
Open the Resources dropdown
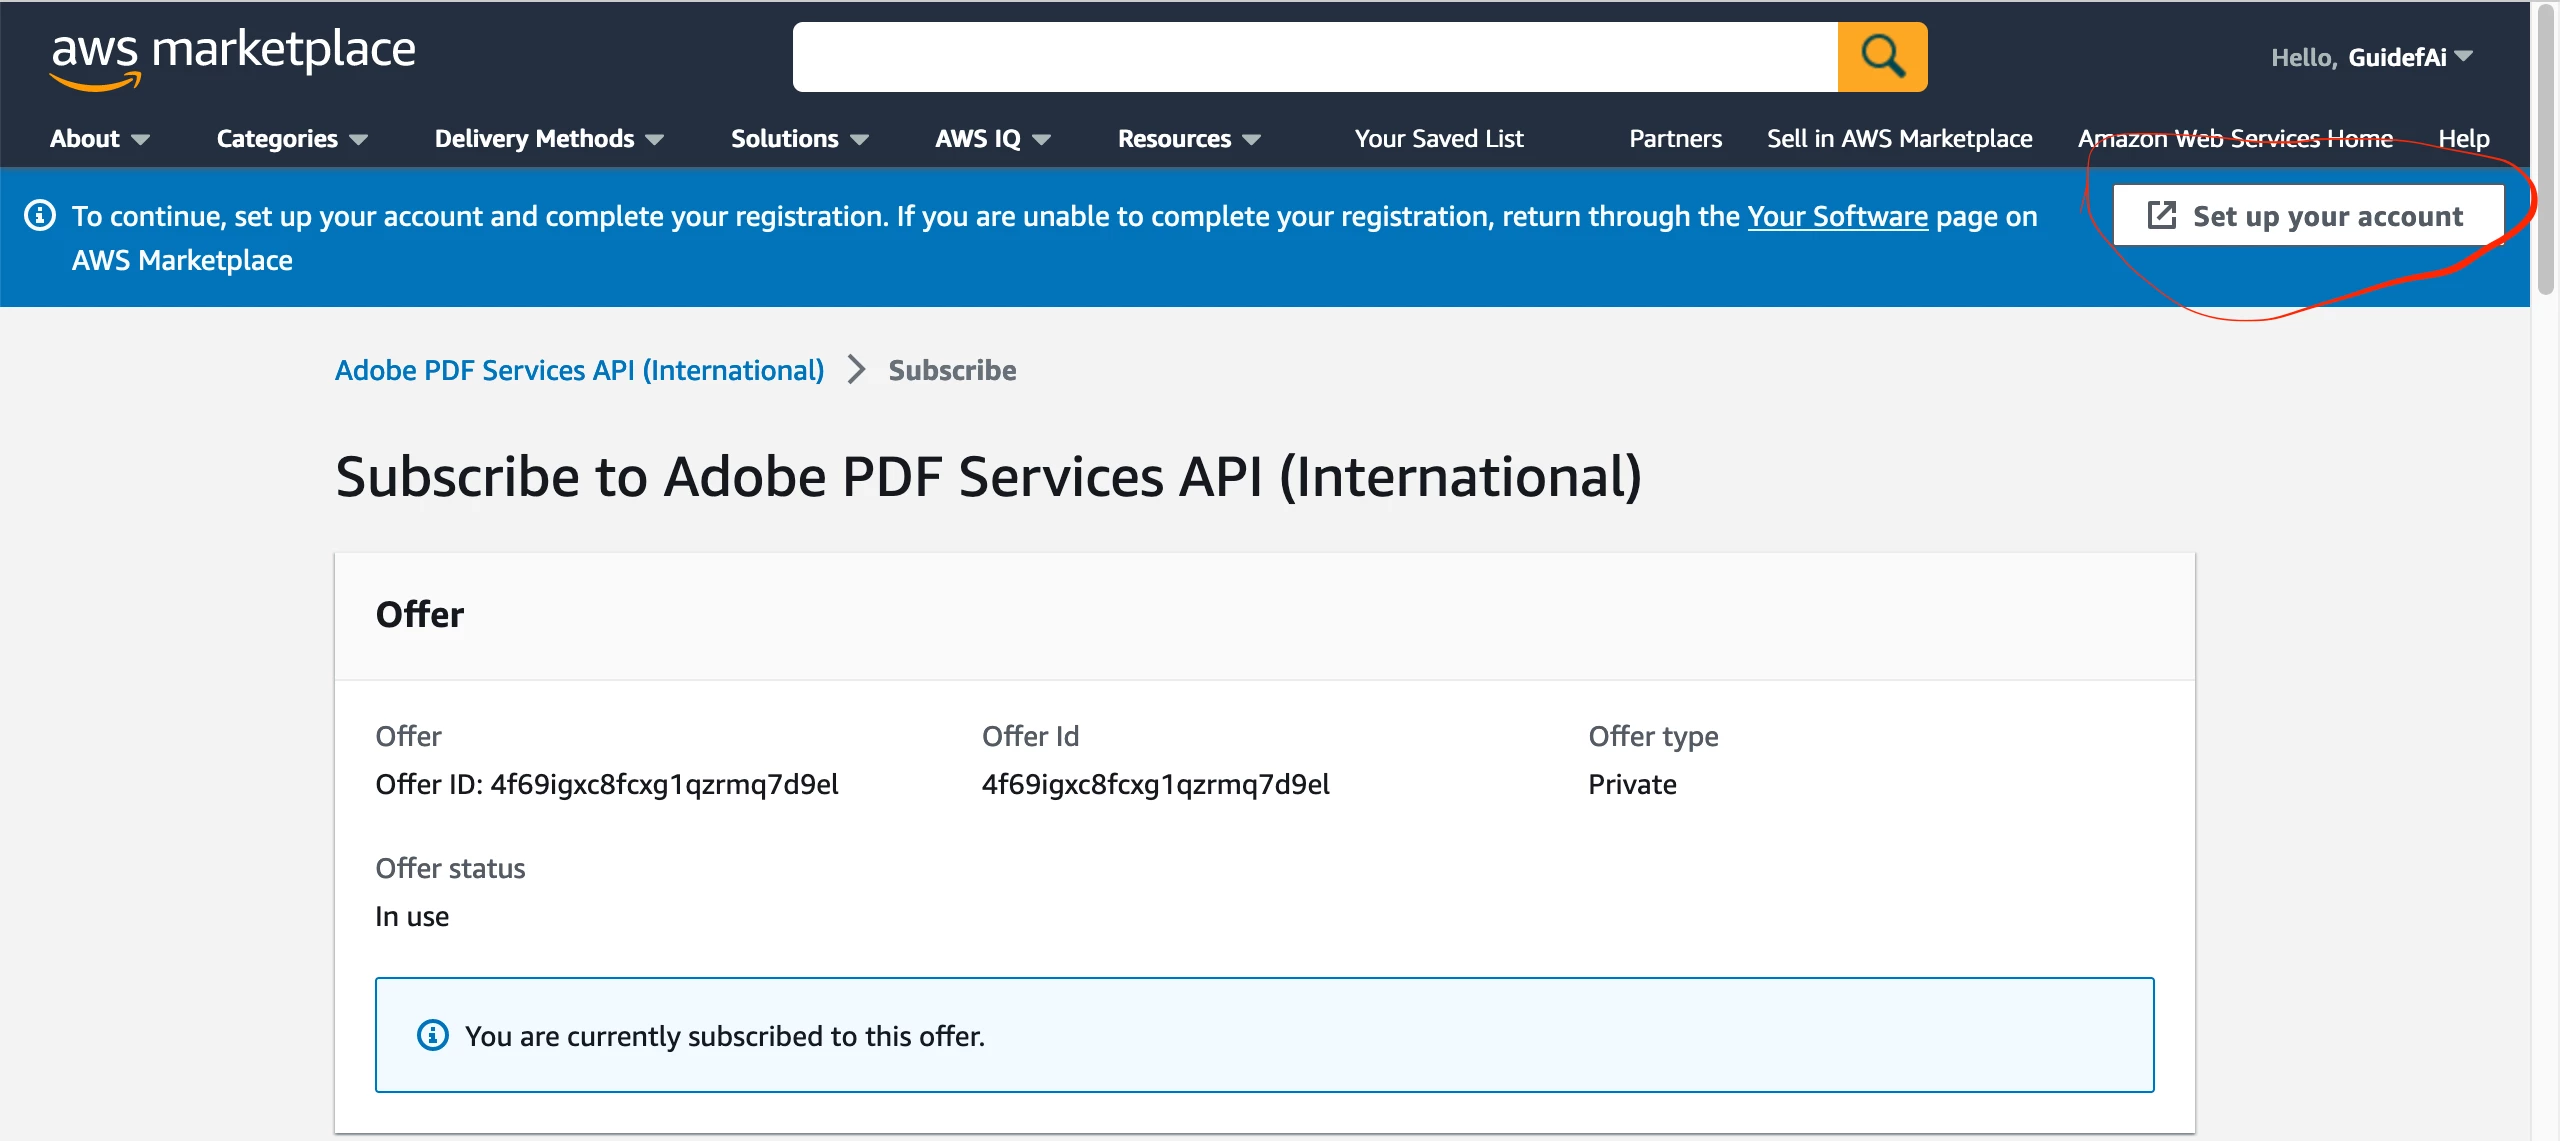[x=1188, y=139]
